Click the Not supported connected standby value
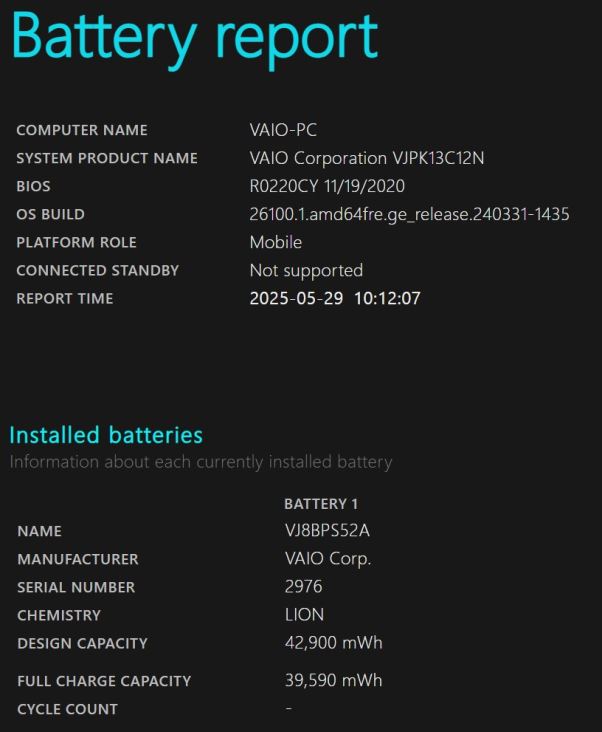602x732 pixels. click(x=306, y=271)
